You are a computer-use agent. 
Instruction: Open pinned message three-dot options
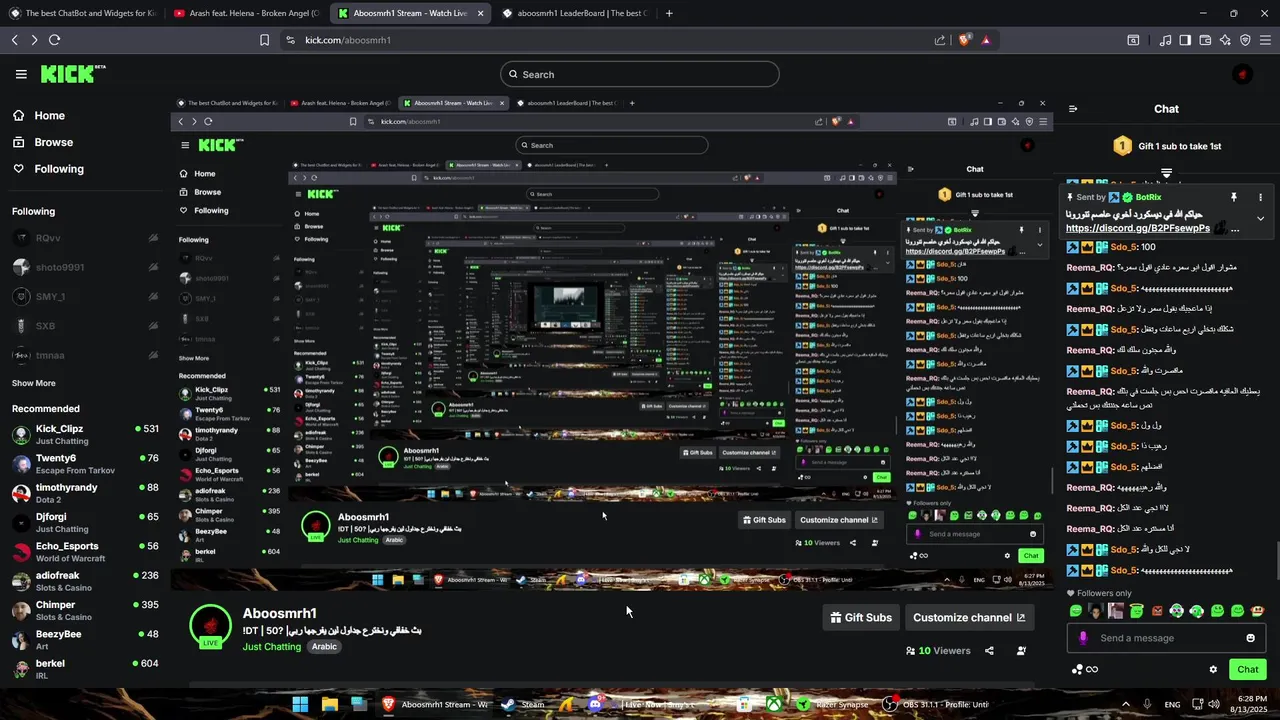tap(1260, 197)
